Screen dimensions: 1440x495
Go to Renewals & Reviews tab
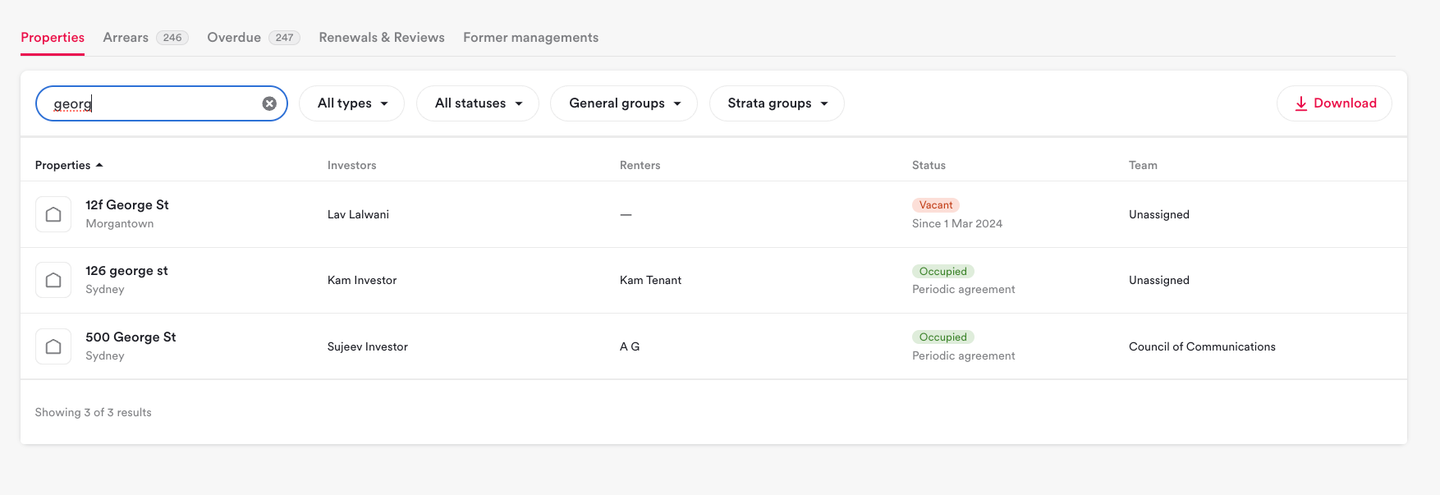(382, 37)
